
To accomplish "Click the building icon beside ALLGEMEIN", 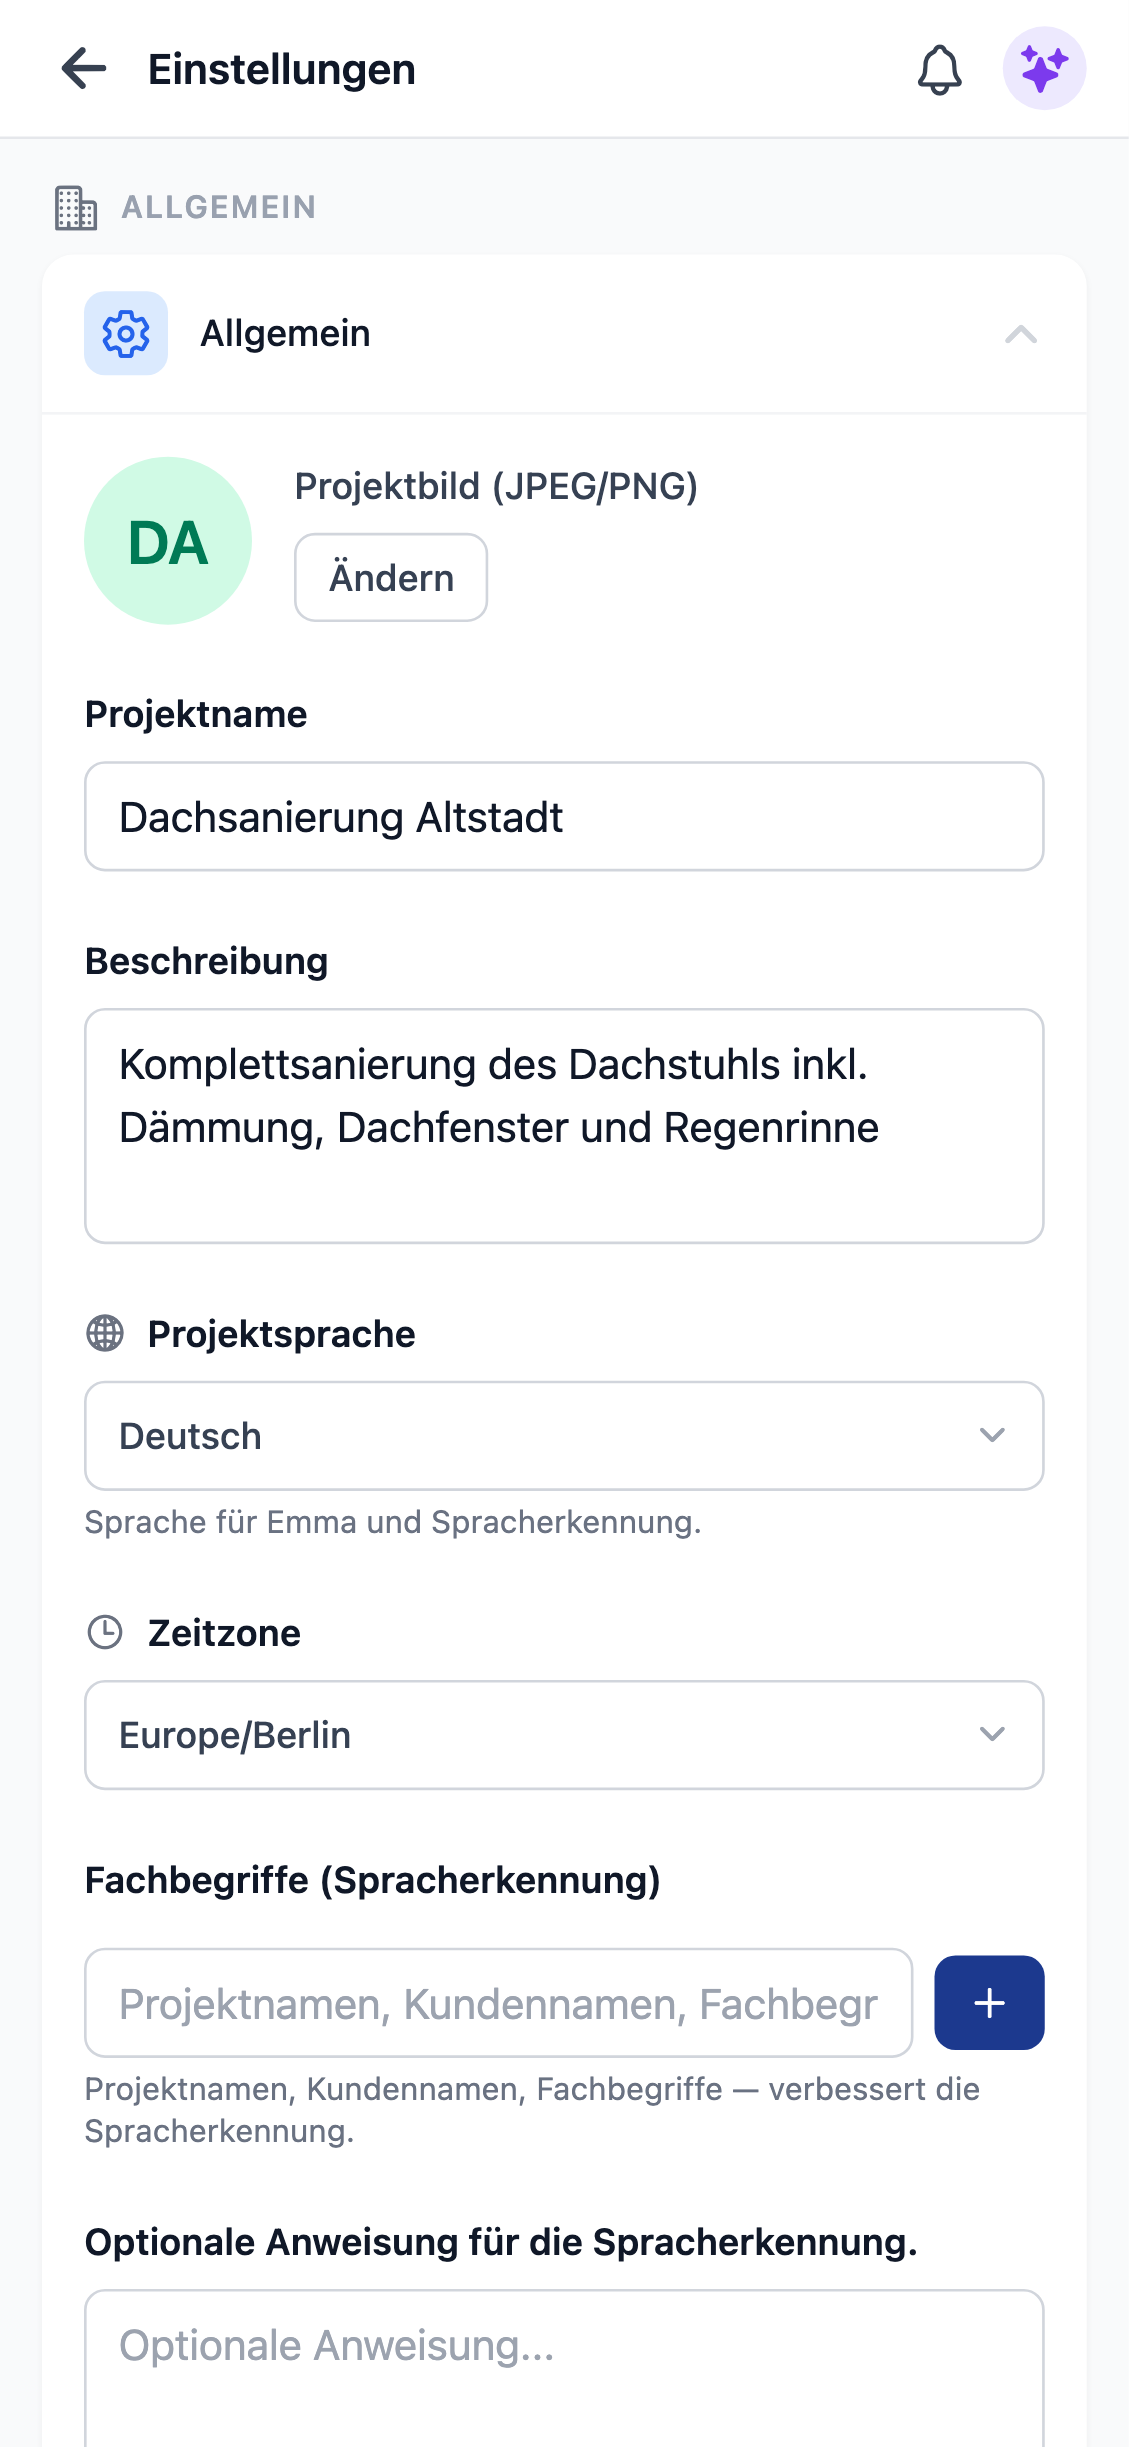I will 74,207.
